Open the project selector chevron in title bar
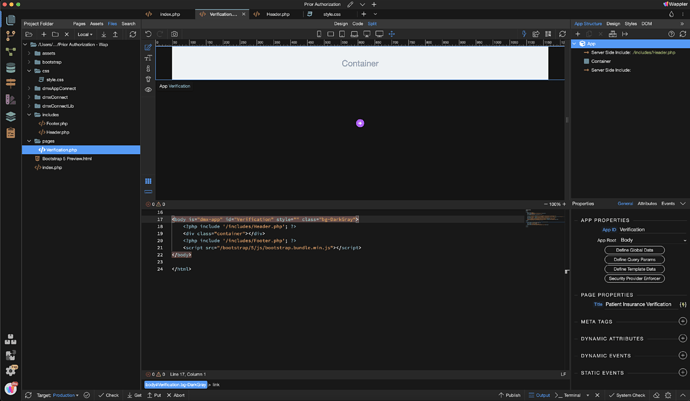Screen dimensions: 690x401 [x=362, y=4]
